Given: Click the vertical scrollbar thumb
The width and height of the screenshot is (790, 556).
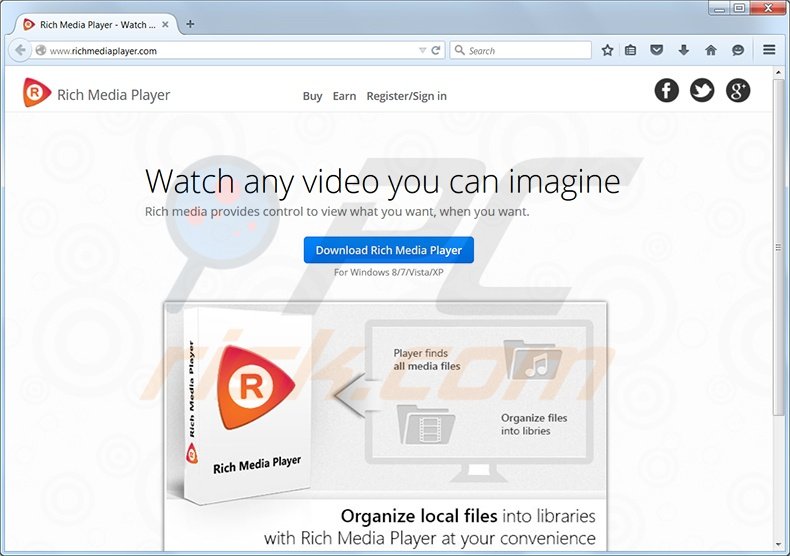Looking at the screenshot, I should pyautogui.click(x=778, y=249).
